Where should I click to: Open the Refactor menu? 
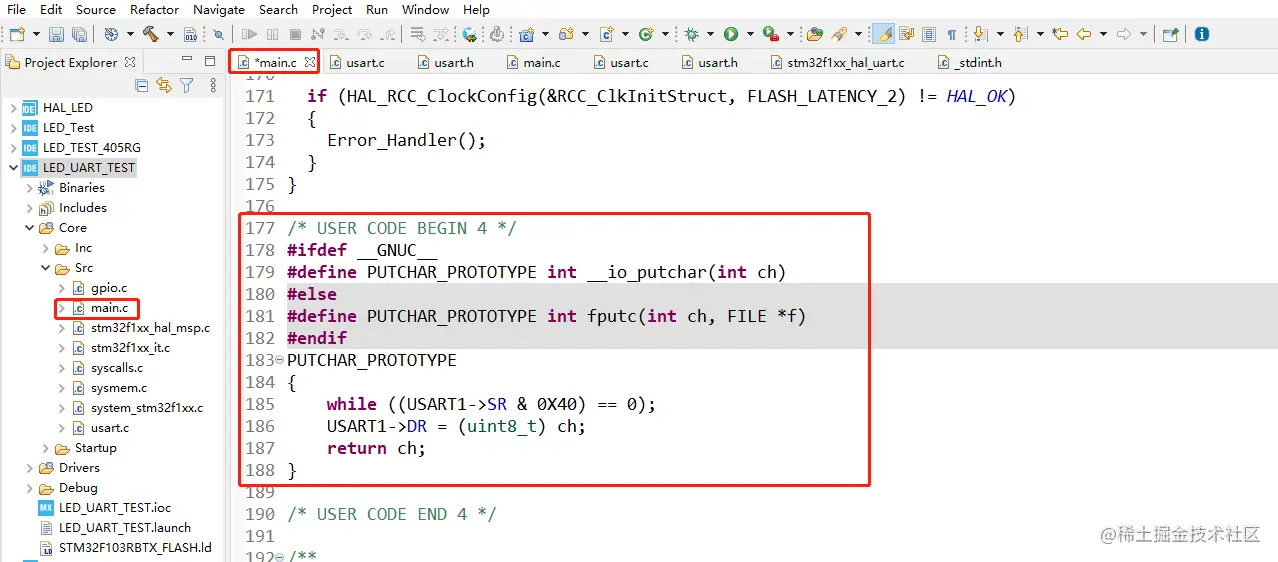pos(154,9)
